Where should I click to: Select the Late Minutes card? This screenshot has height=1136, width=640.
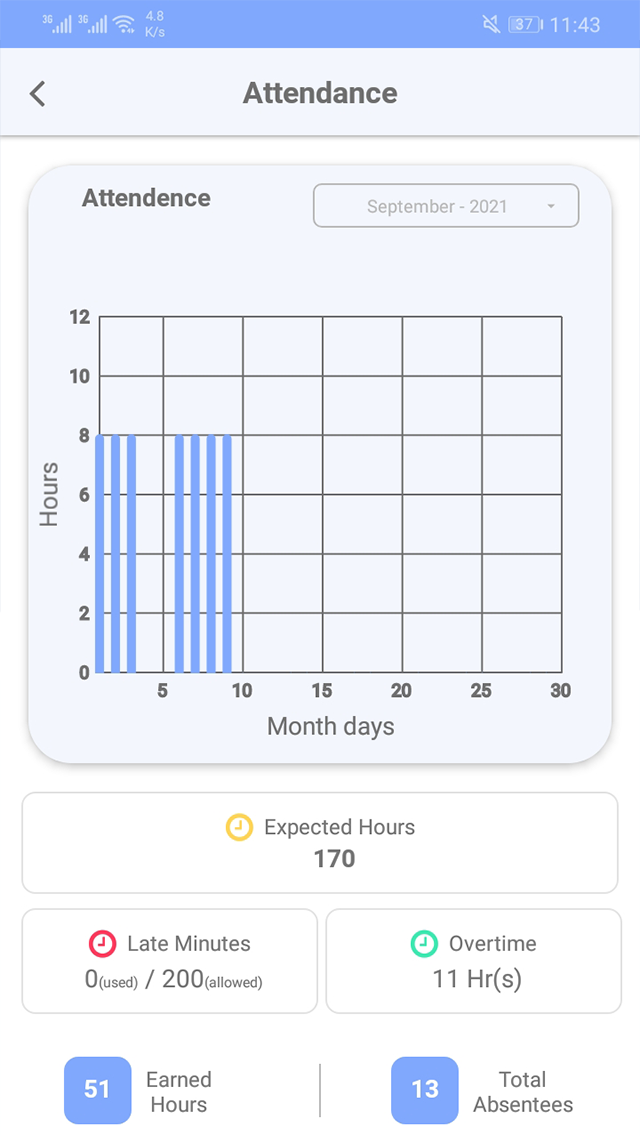[x=170, y=961]
